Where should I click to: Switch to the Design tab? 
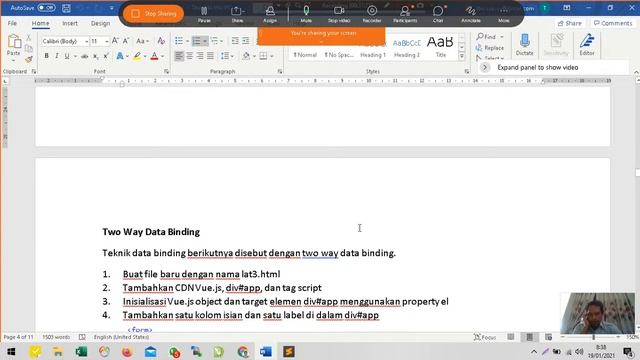(x=100, y=23)
